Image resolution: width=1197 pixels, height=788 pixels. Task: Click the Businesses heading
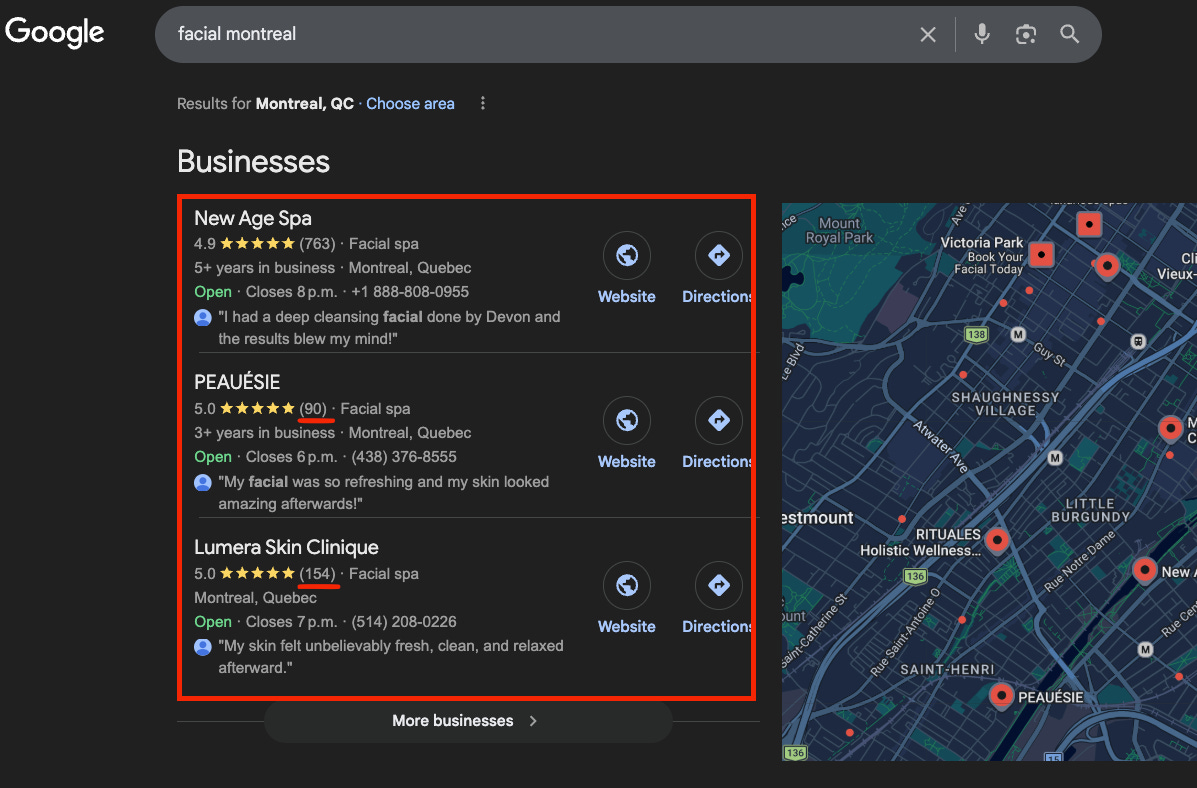[253, 162]
